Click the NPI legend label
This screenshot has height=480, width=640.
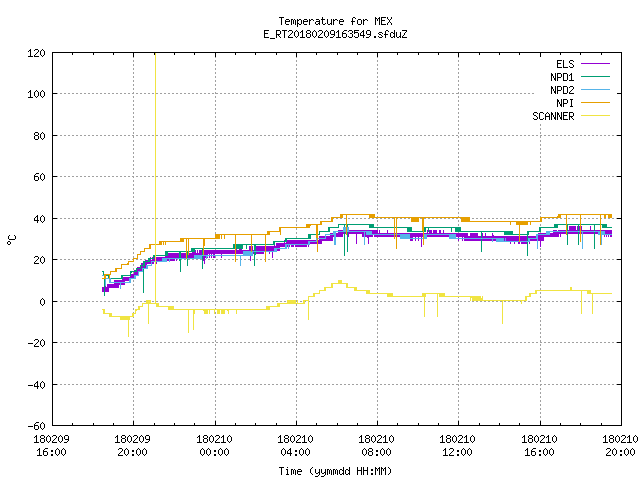coord(565,103)
